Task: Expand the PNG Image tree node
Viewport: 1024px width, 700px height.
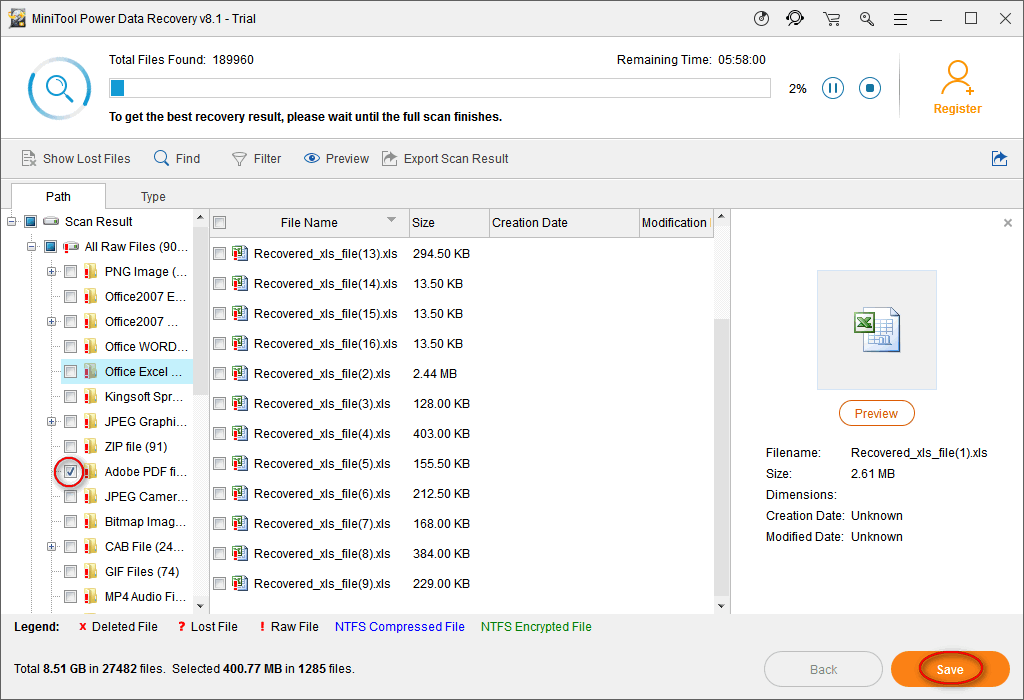Action: (x=51, y=271)
